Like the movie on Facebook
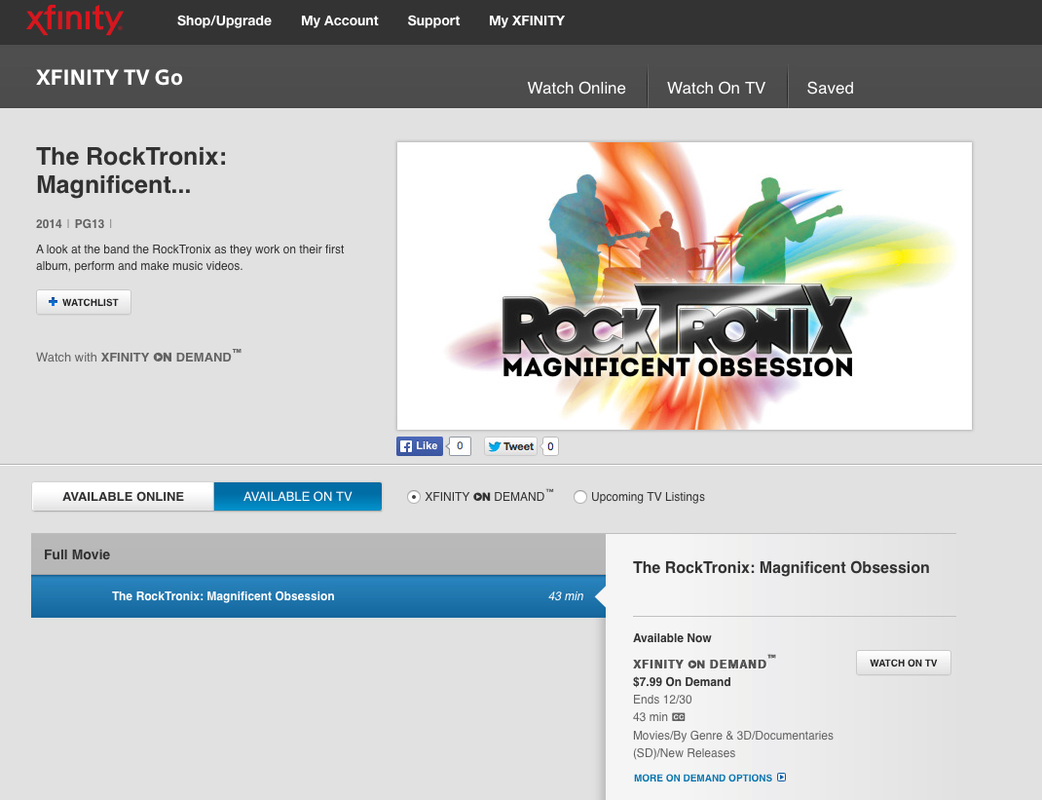 coord(419,446)
